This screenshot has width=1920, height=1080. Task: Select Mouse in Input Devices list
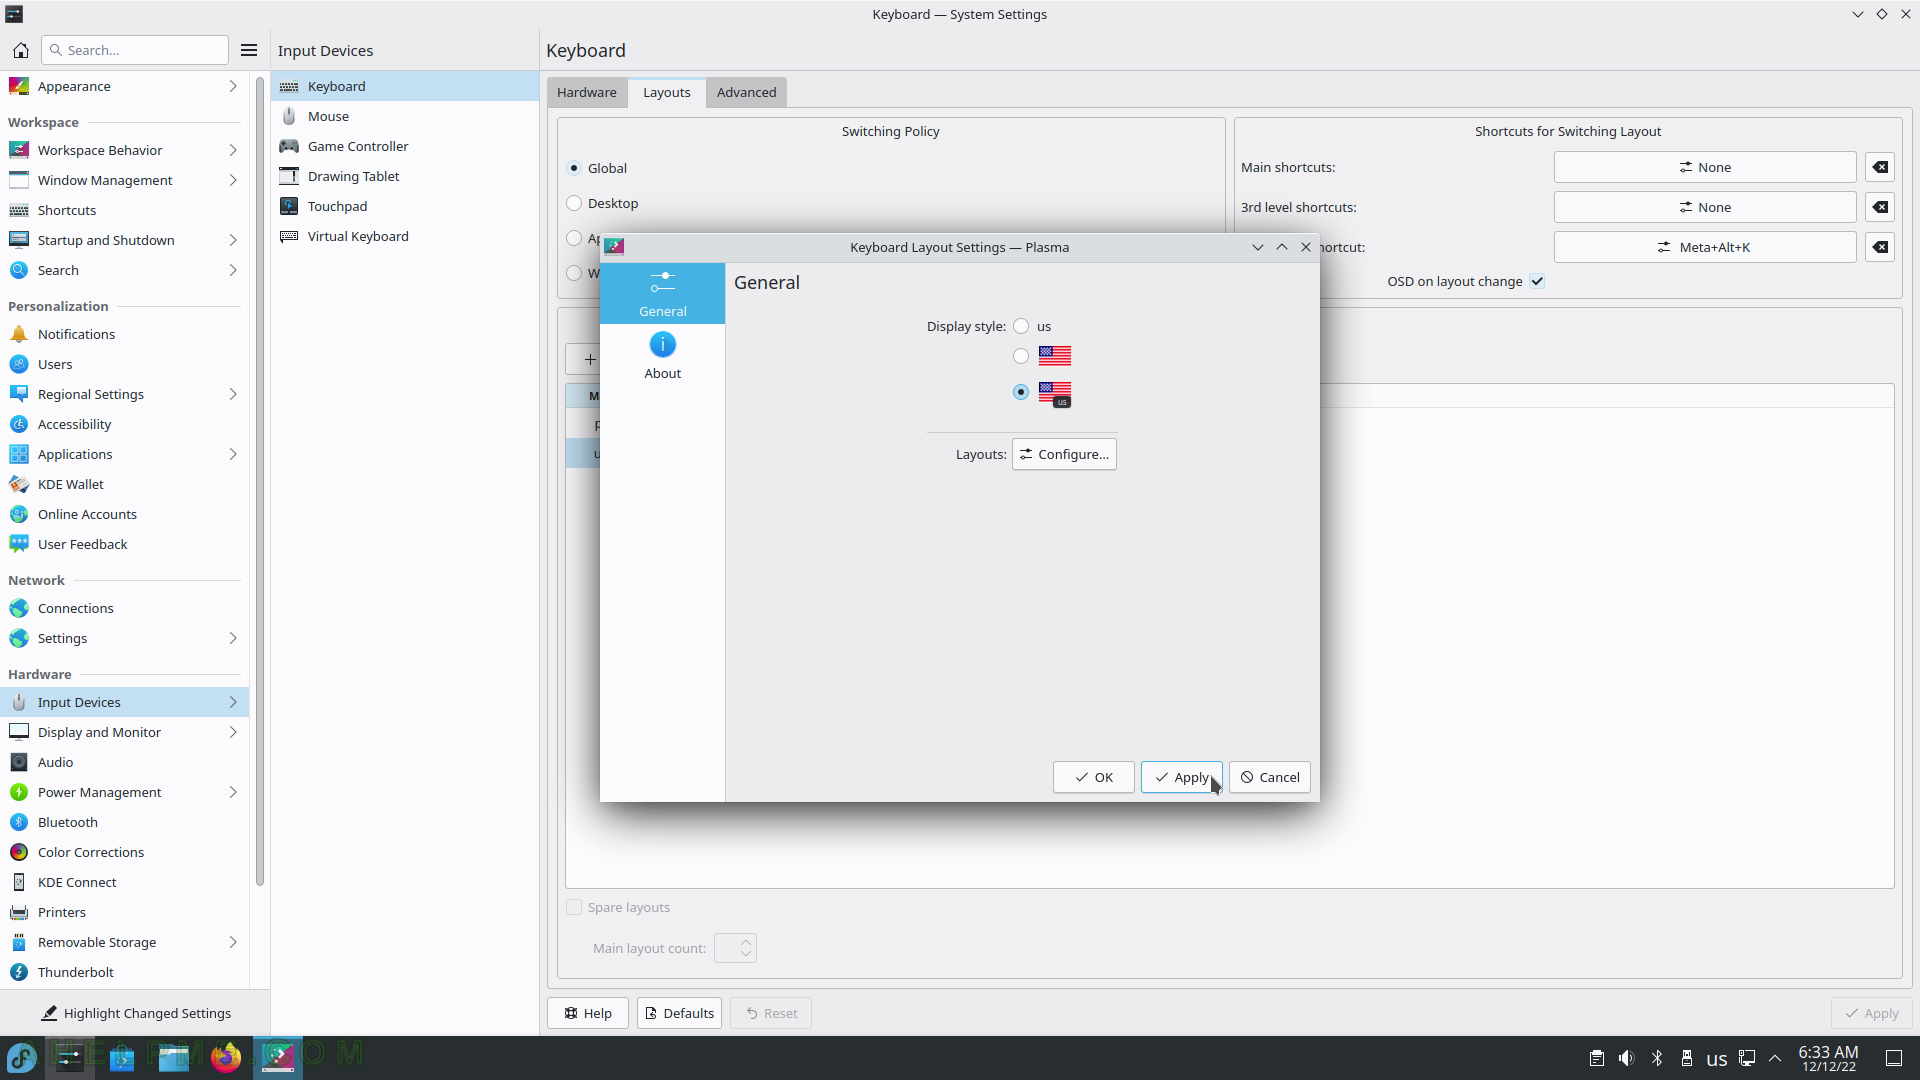tap(405, 116)
